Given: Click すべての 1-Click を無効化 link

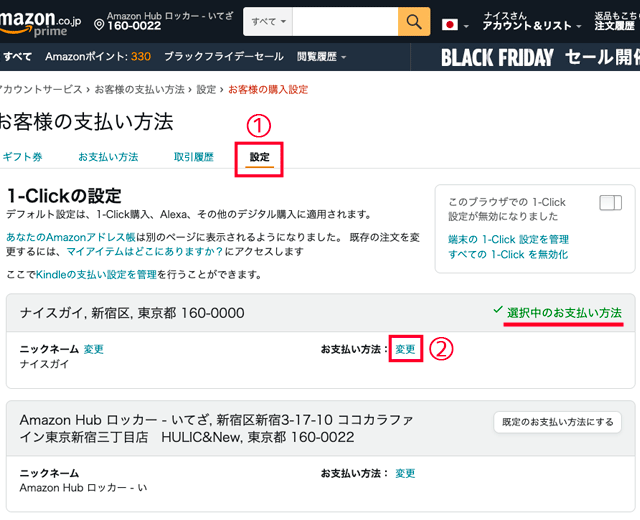Looking at the screenshot, I should [508, 254].
